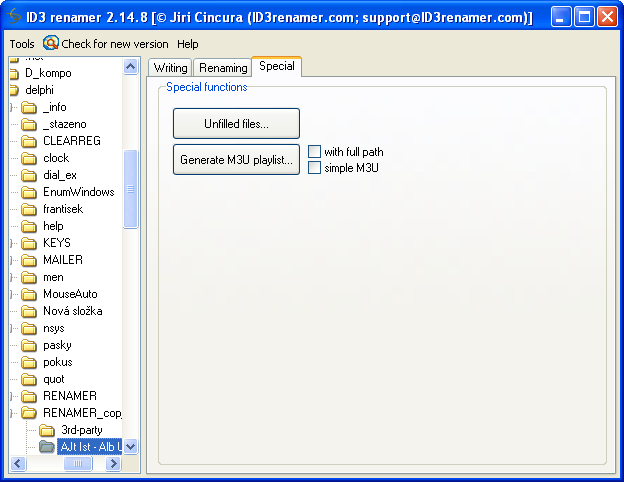Expand the MAILER tree node
This screenshot has width=624, height=482.
click(12, 260)
